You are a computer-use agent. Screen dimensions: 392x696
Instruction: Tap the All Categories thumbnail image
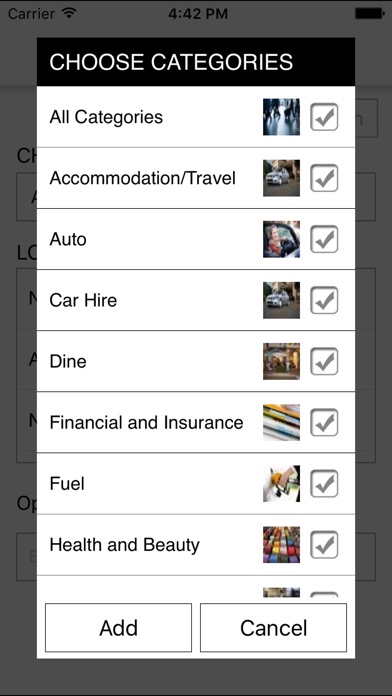[x=281, y=117]
